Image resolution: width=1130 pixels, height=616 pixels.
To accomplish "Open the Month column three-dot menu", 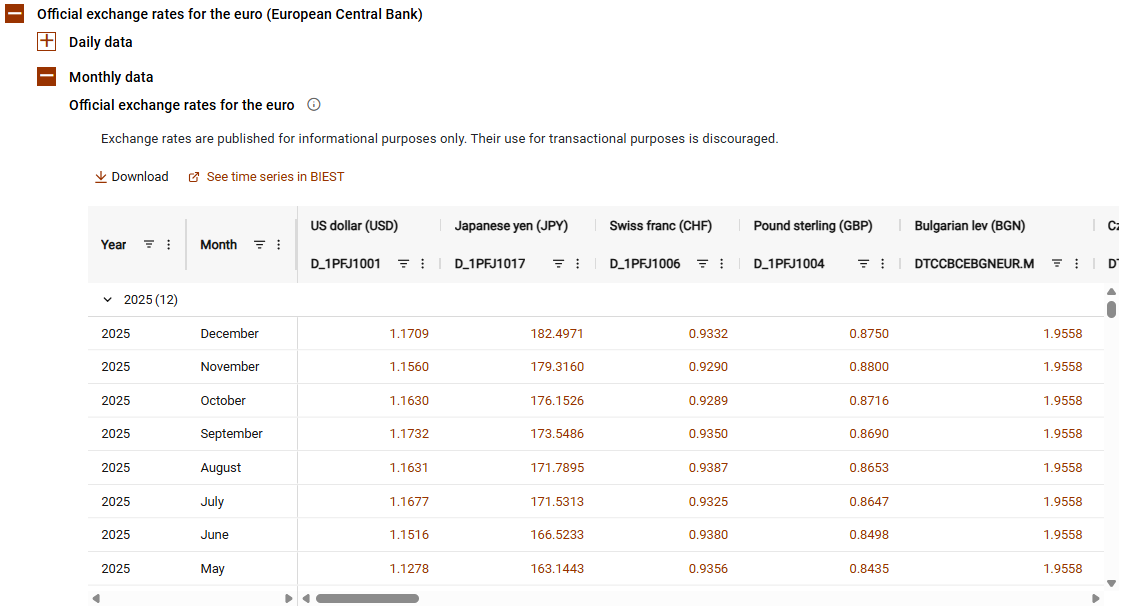I will (278, 244).
